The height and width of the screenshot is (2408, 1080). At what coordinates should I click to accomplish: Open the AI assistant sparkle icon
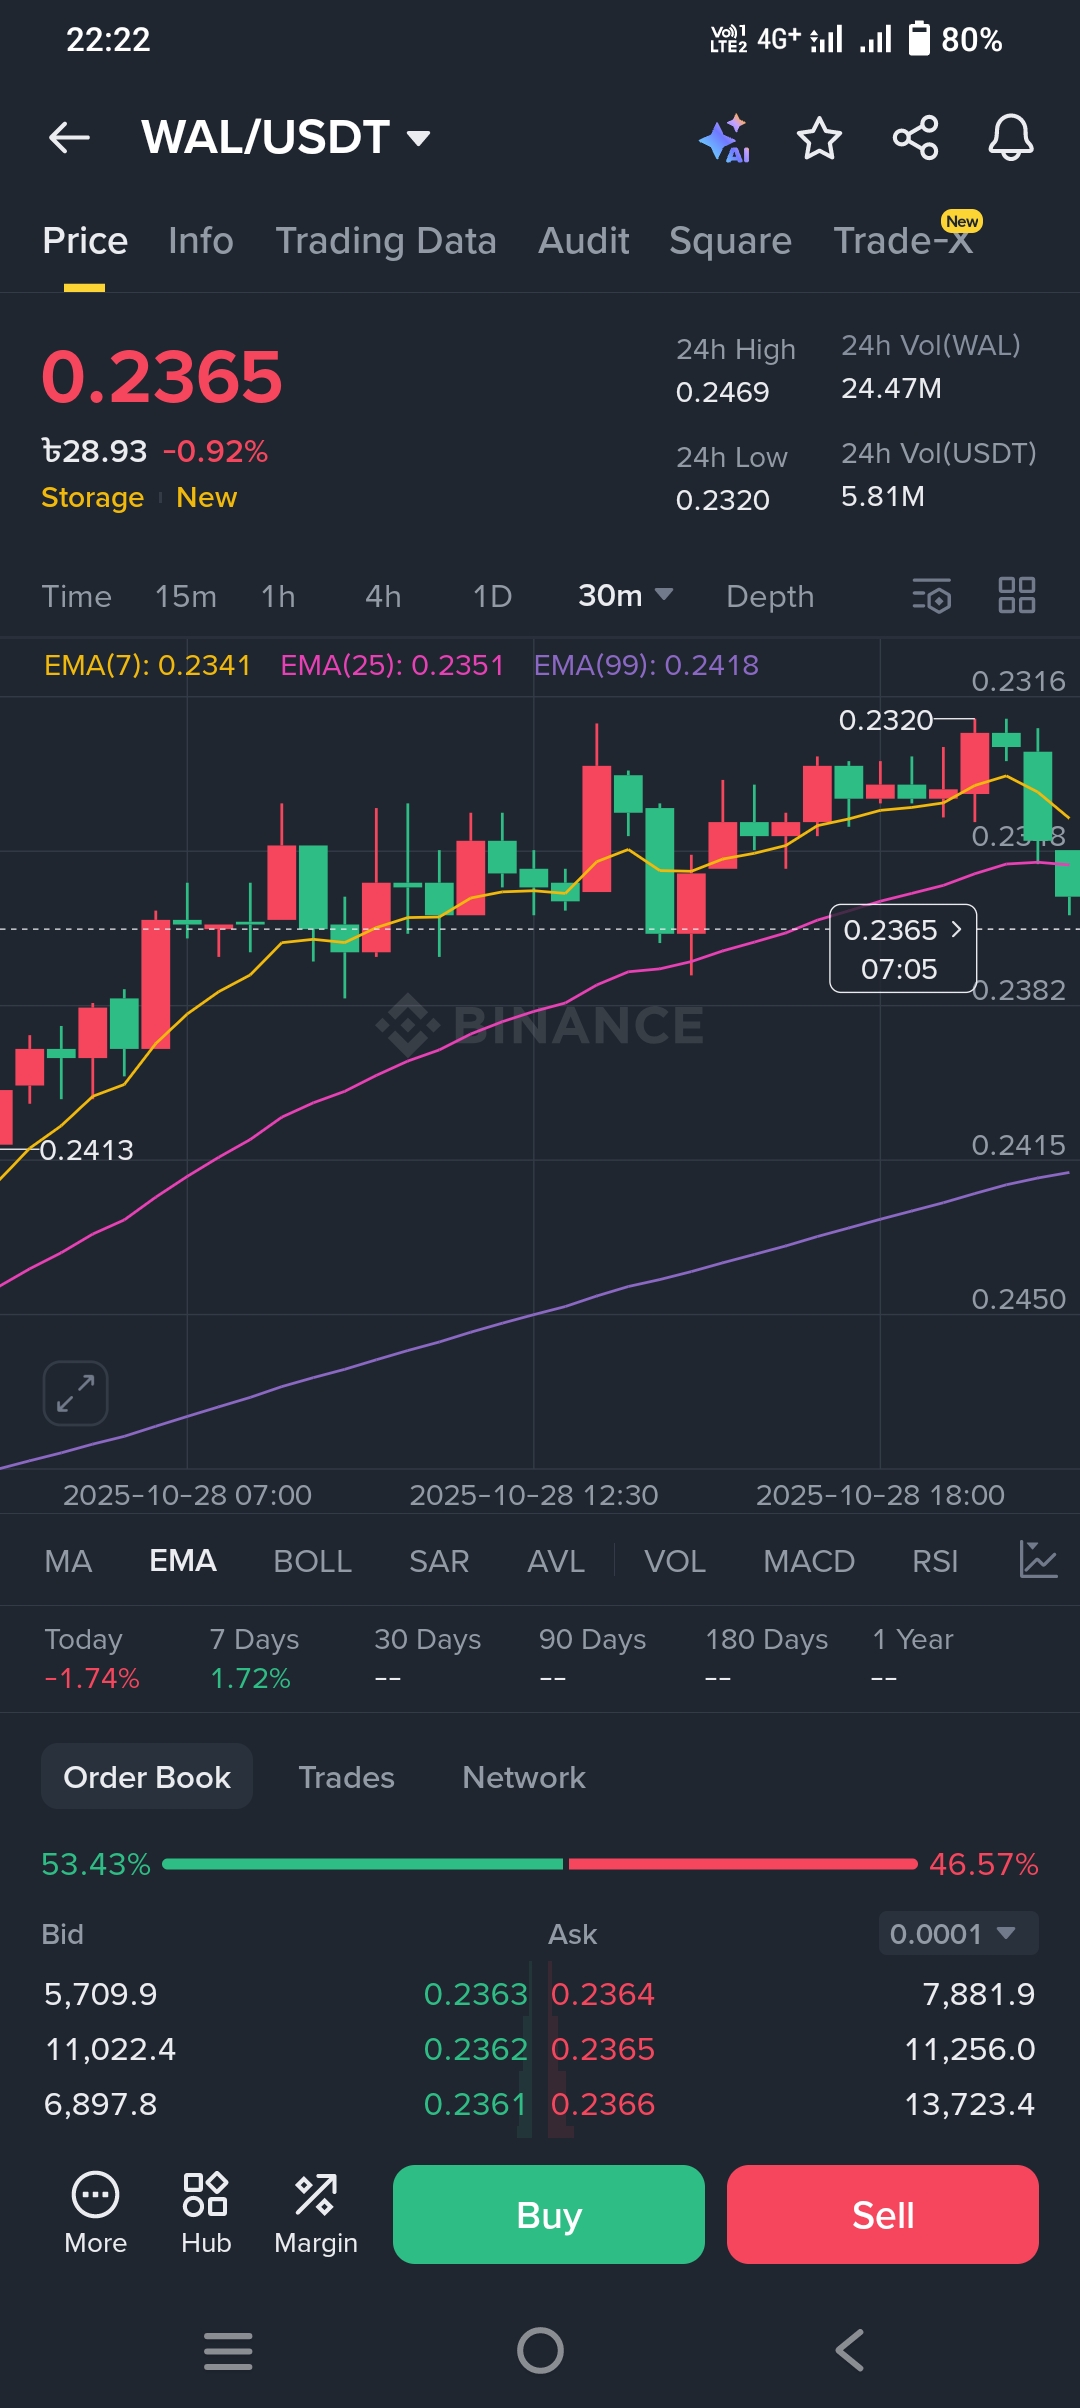point(725,138)
